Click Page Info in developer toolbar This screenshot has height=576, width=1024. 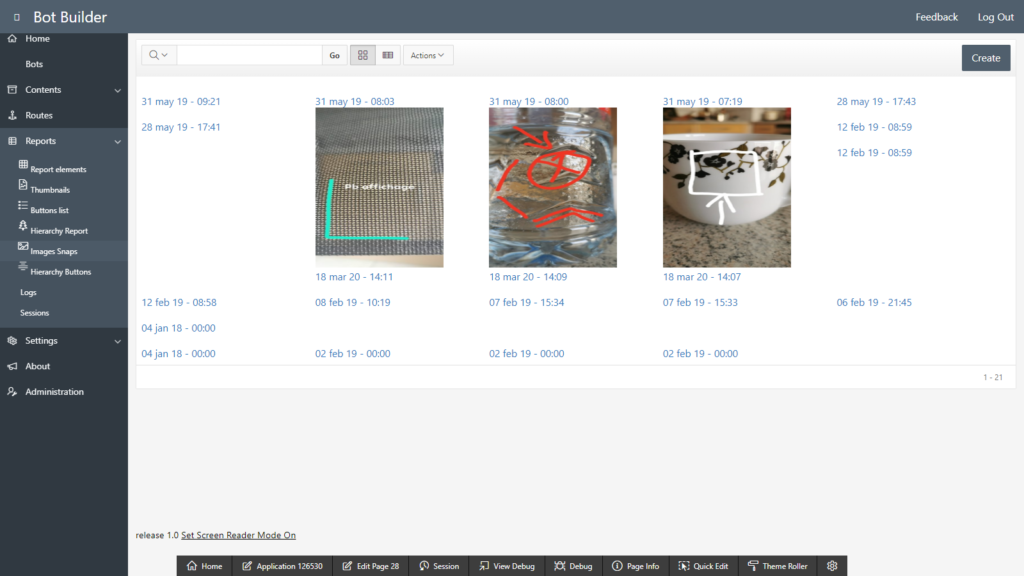point(635,566)
